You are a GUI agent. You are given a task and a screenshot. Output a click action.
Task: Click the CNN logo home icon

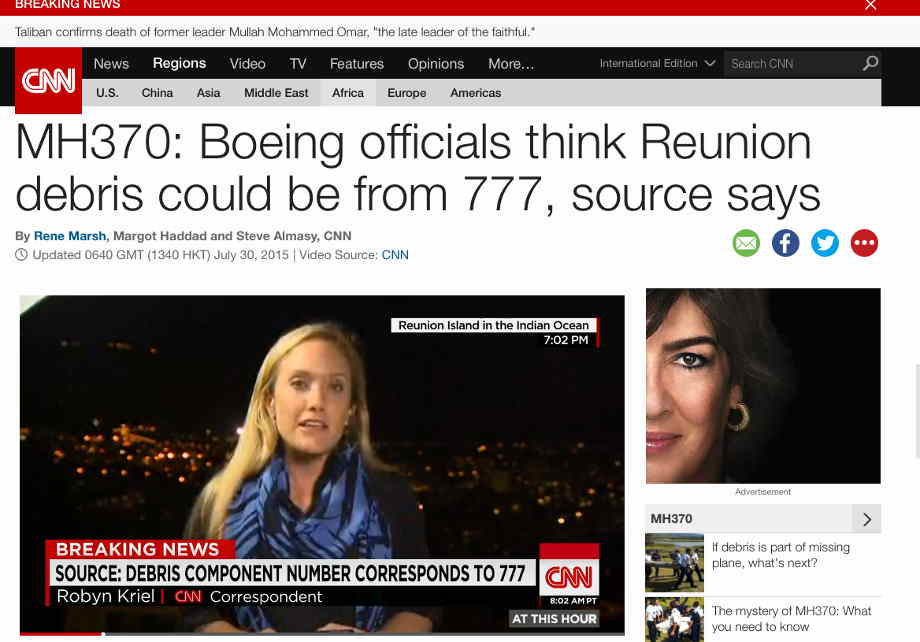(x=48, y=80)
